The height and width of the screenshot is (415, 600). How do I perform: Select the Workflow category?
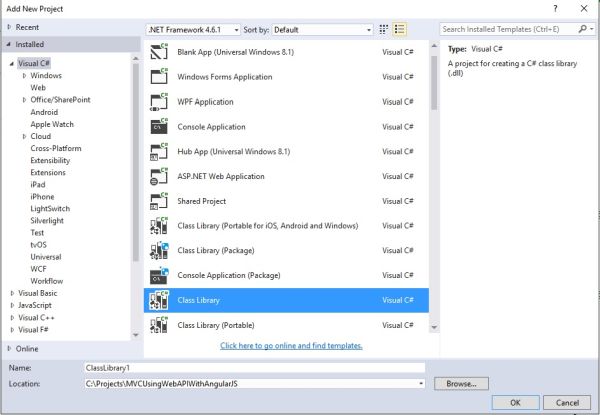point(47,281)
